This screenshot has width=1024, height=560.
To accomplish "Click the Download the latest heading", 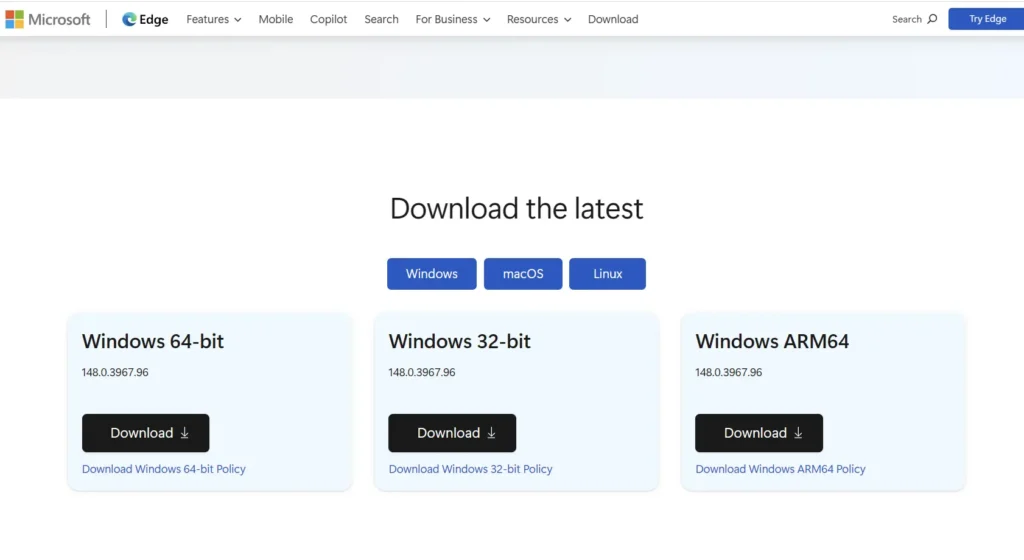I will click(x=517, y=209).
